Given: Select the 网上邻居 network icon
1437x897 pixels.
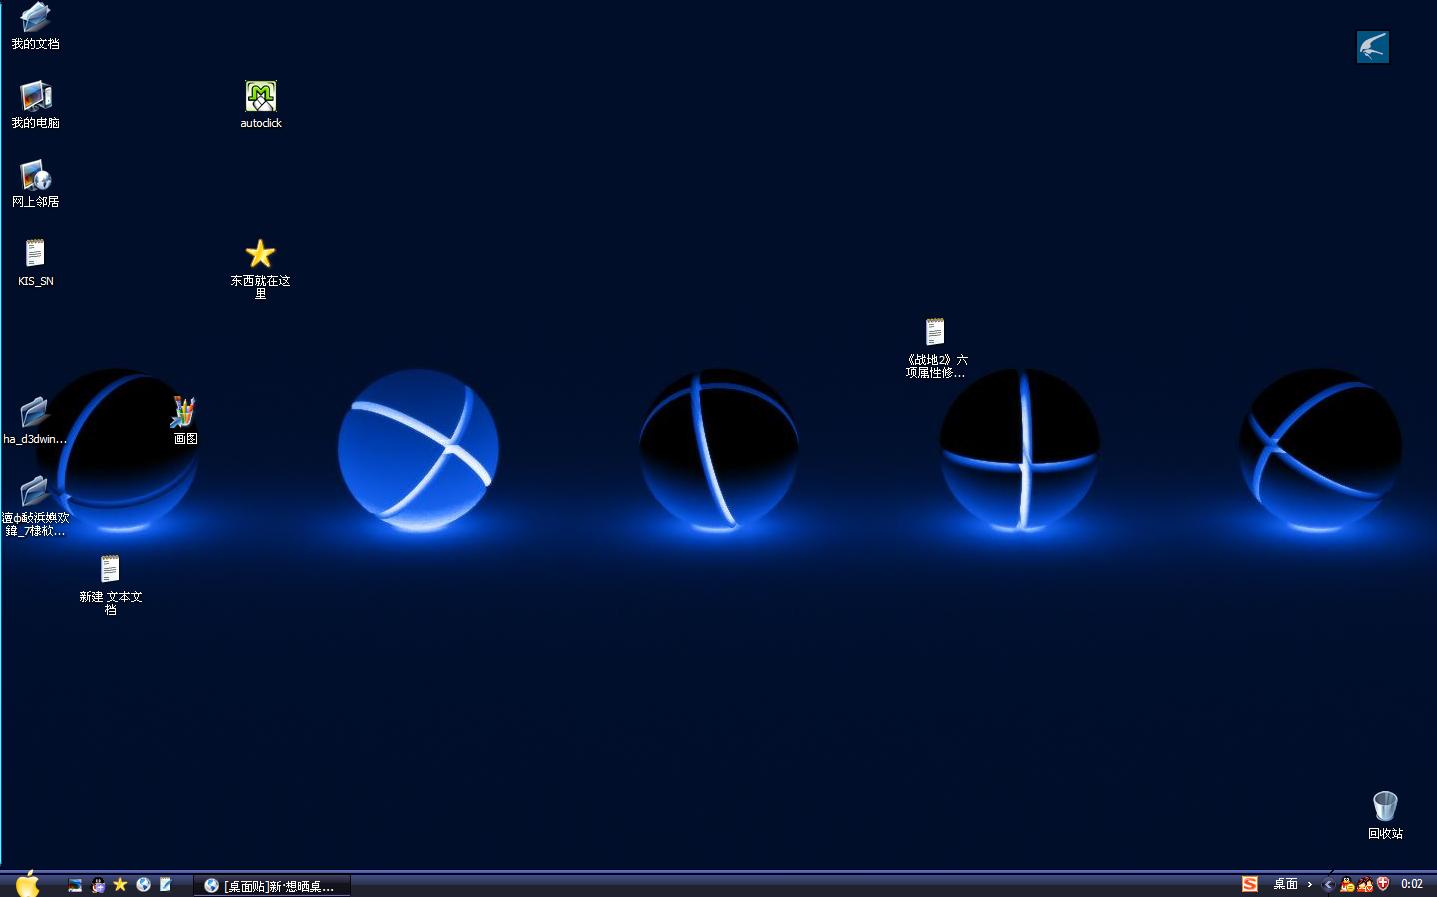Looking at the screenshot, I should tap(35, 183).
